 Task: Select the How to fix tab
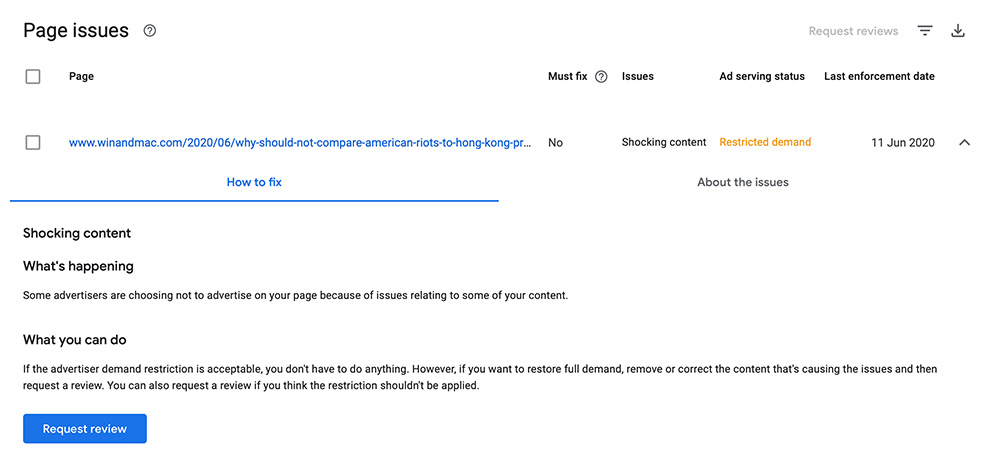(x=254, y=182)
